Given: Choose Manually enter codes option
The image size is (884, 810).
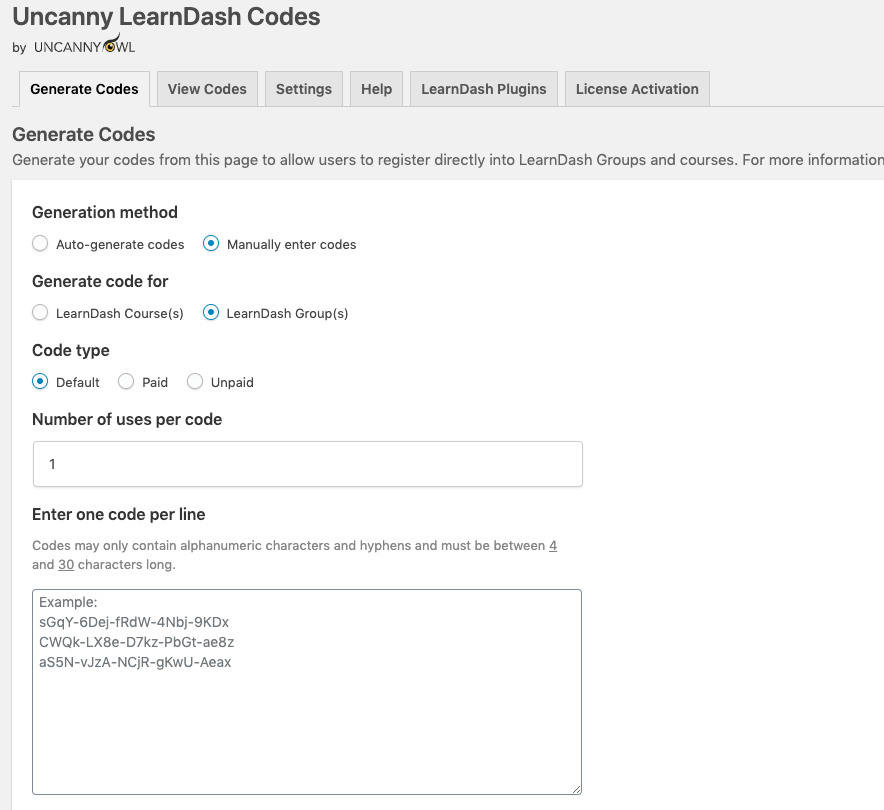Looking at the screenshot, I should (211, 244).
